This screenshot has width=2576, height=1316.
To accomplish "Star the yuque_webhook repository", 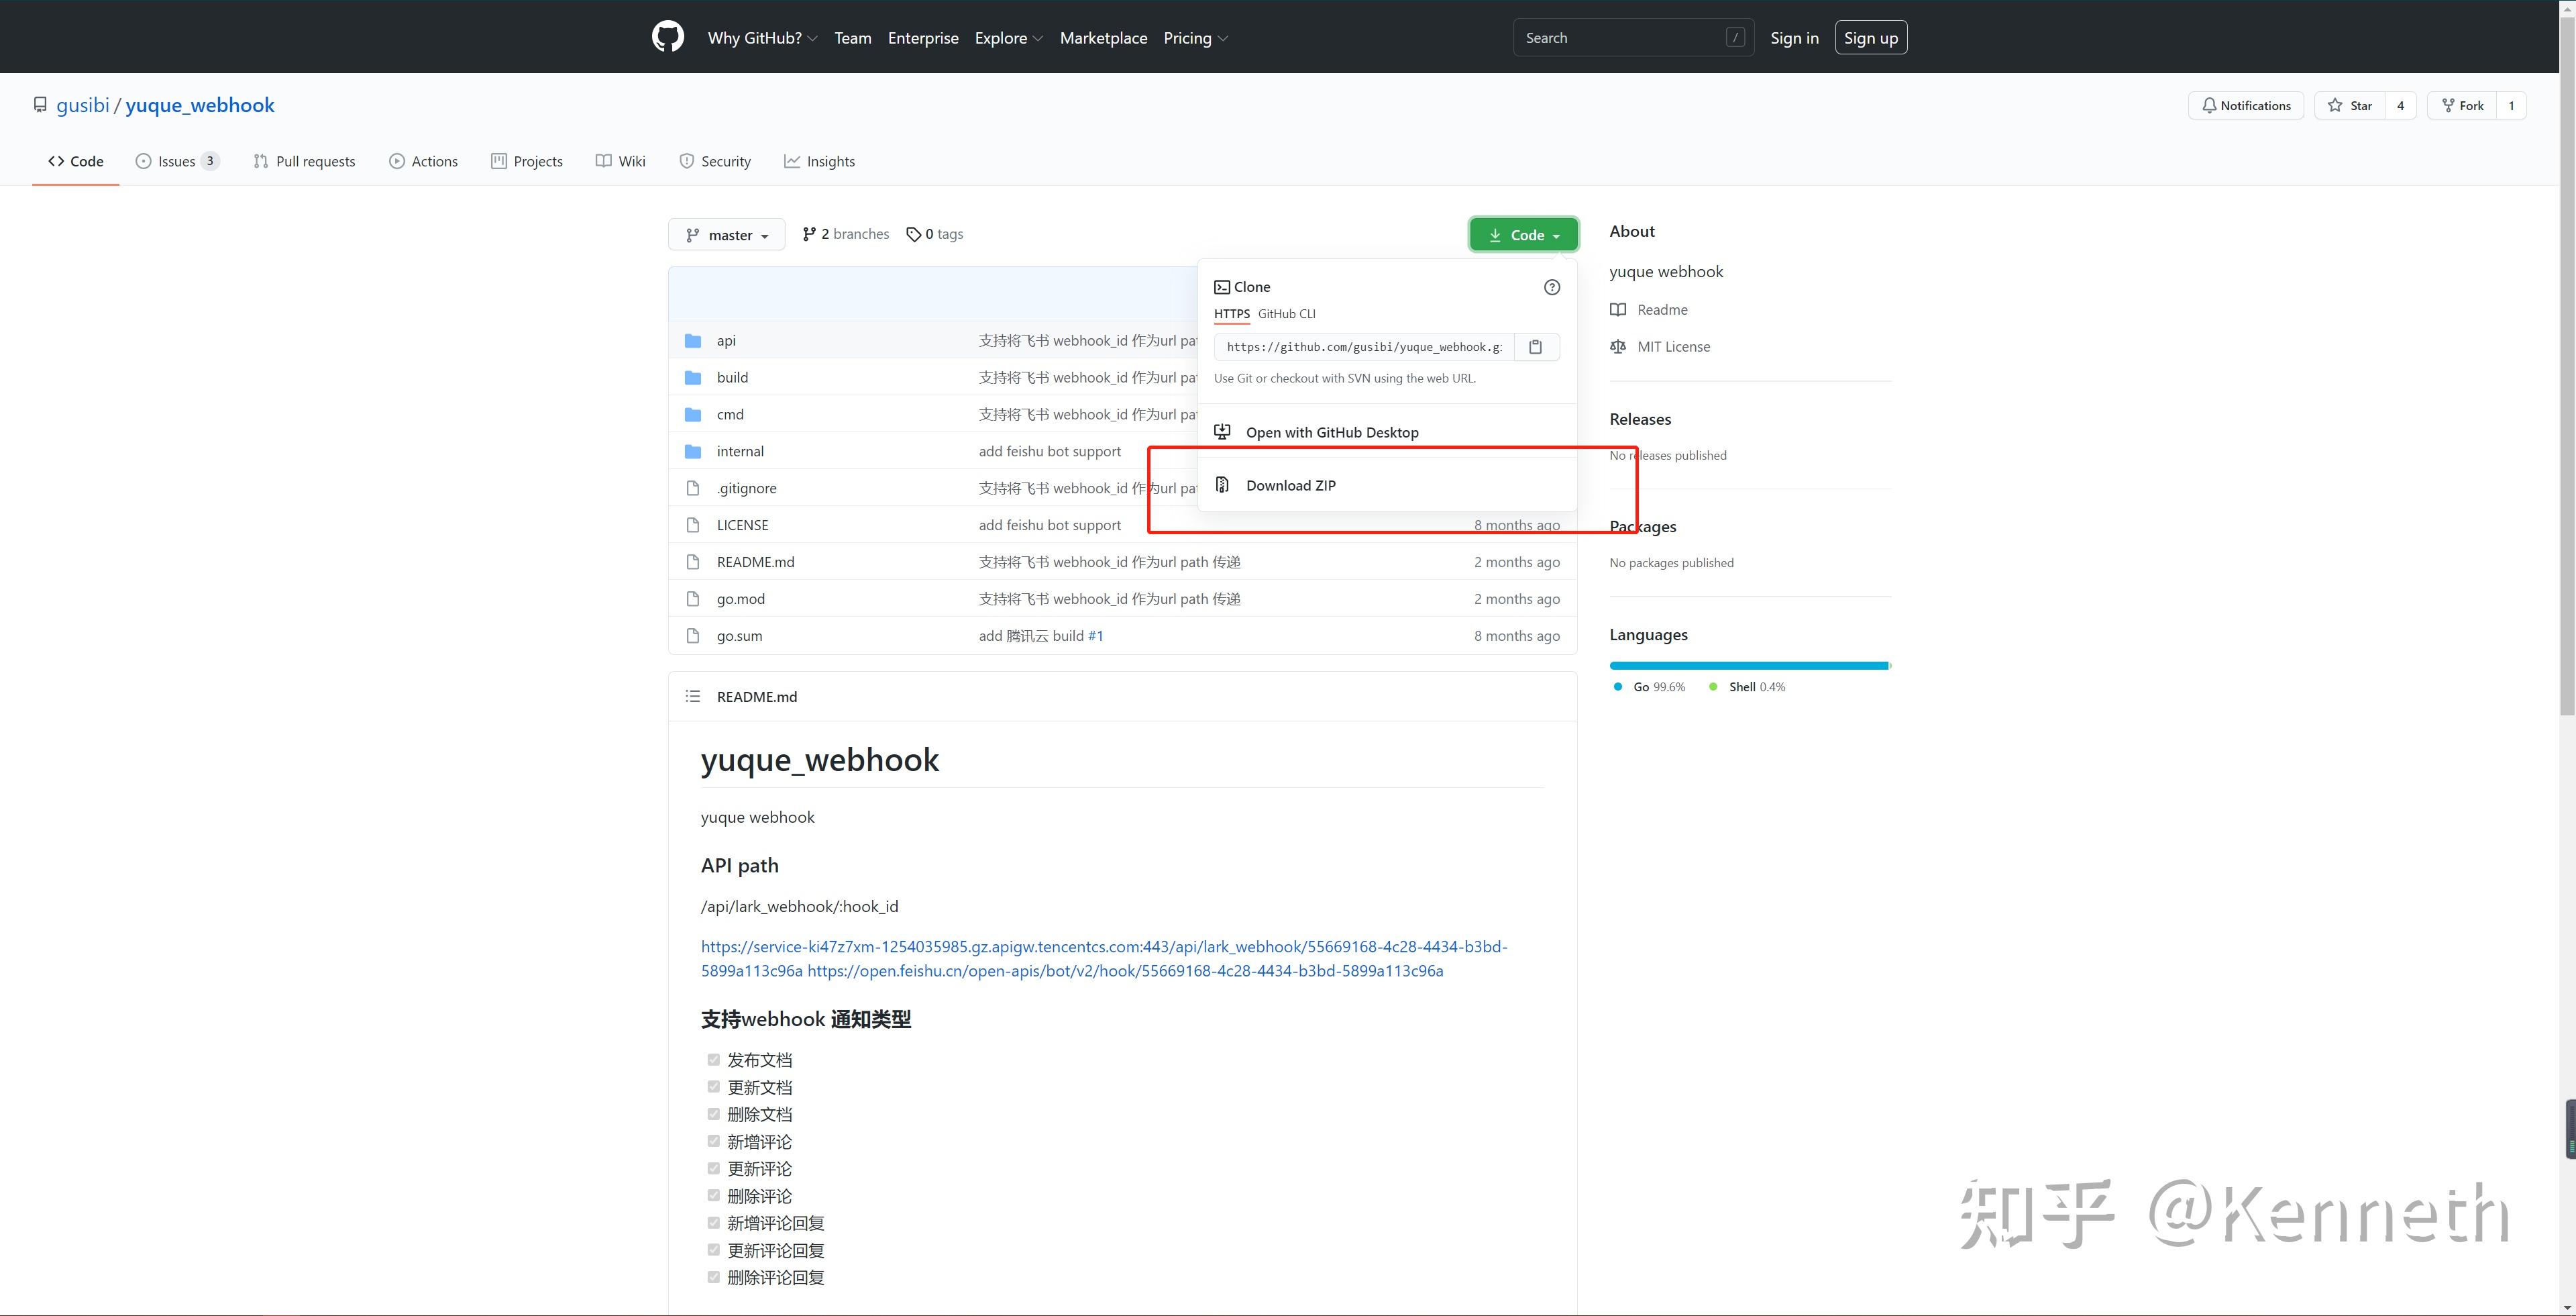I will pos(2350,106).
